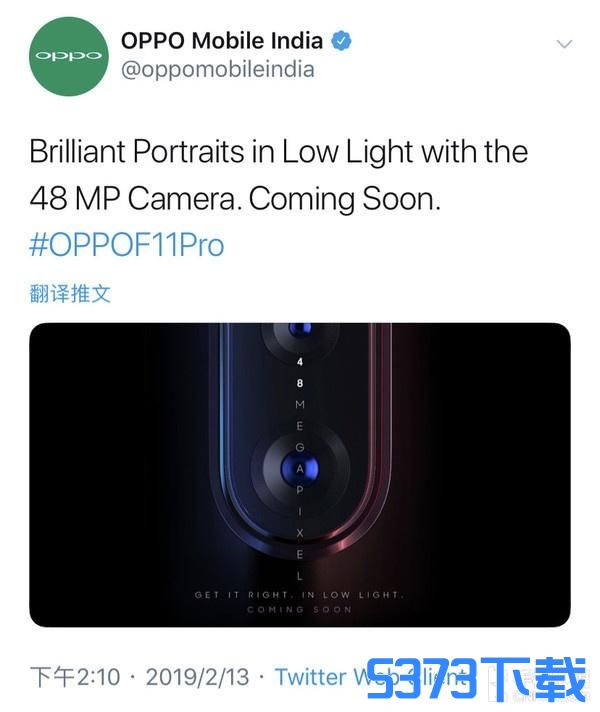The height and width of the screenshot is (712, 600).
Task: Click the oppo wordmark inside the avatar
Action: pos(69,56)
